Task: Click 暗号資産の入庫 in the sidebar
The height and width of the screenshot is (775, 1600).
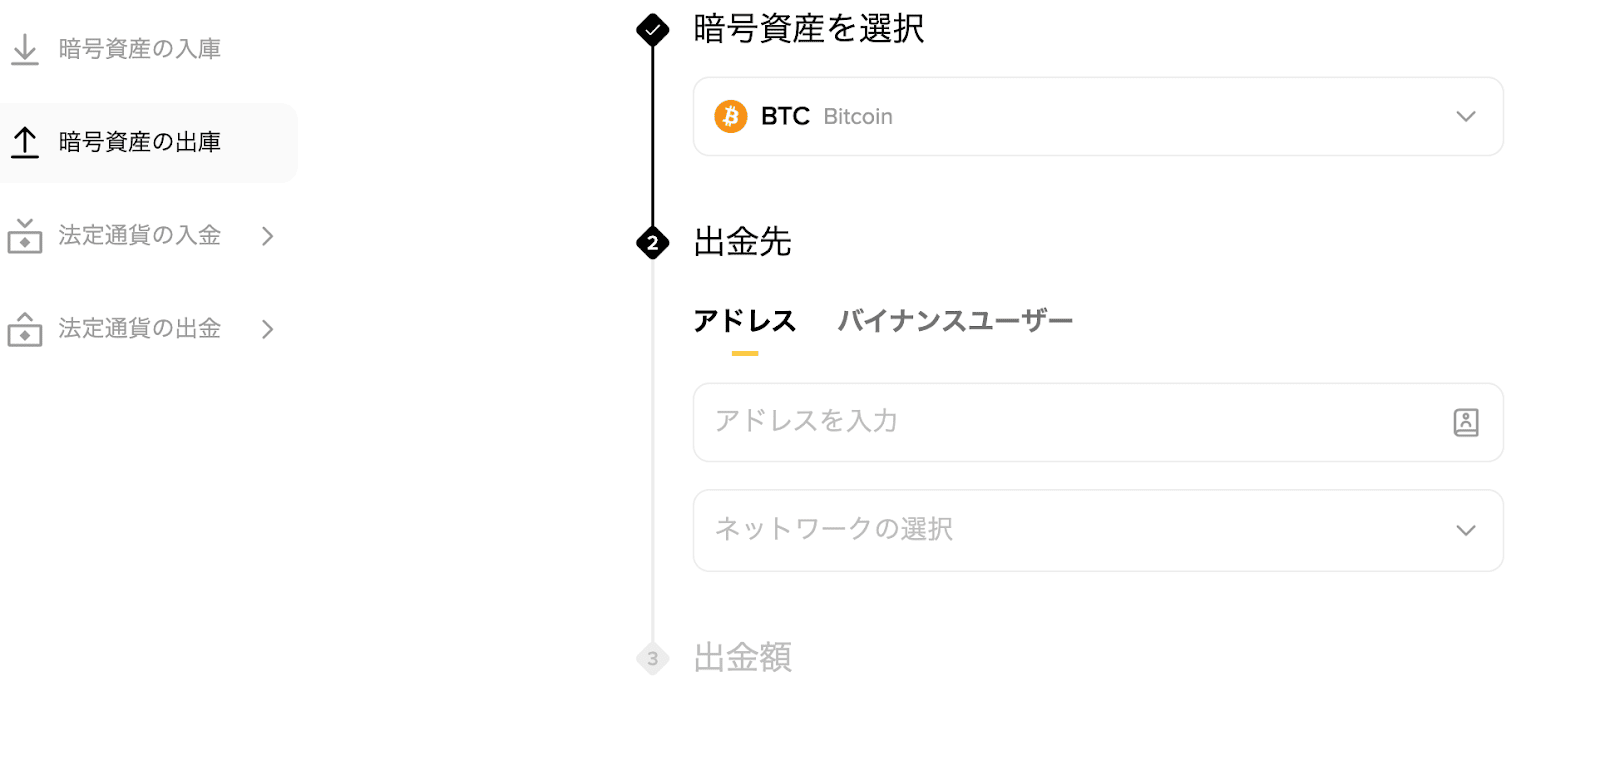Action: click(x=140, y=47)
